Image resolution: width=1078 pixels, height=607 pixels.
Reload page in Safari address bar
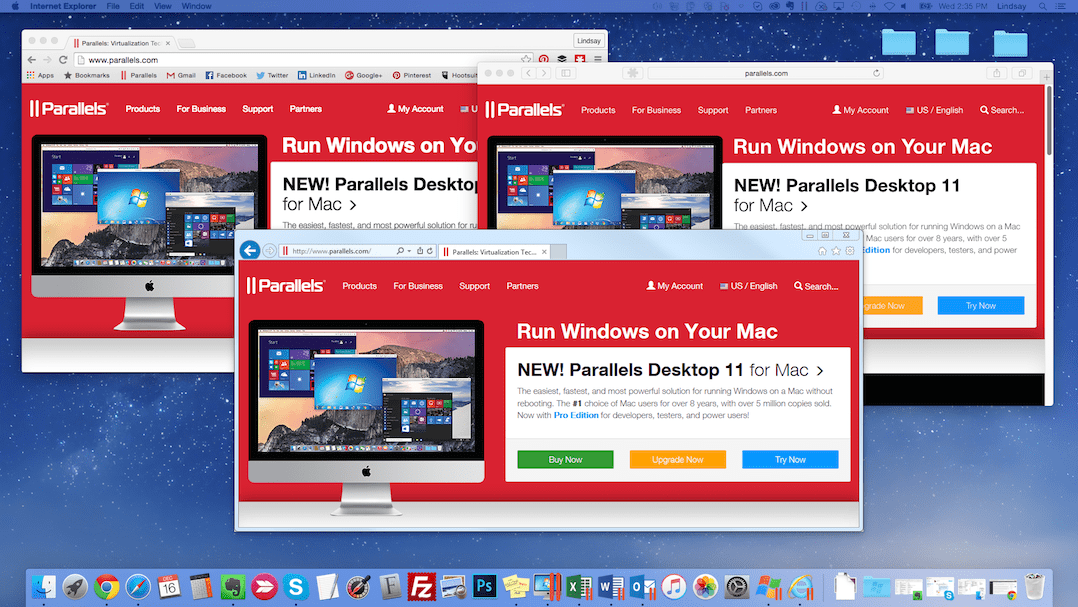(877, 73)
